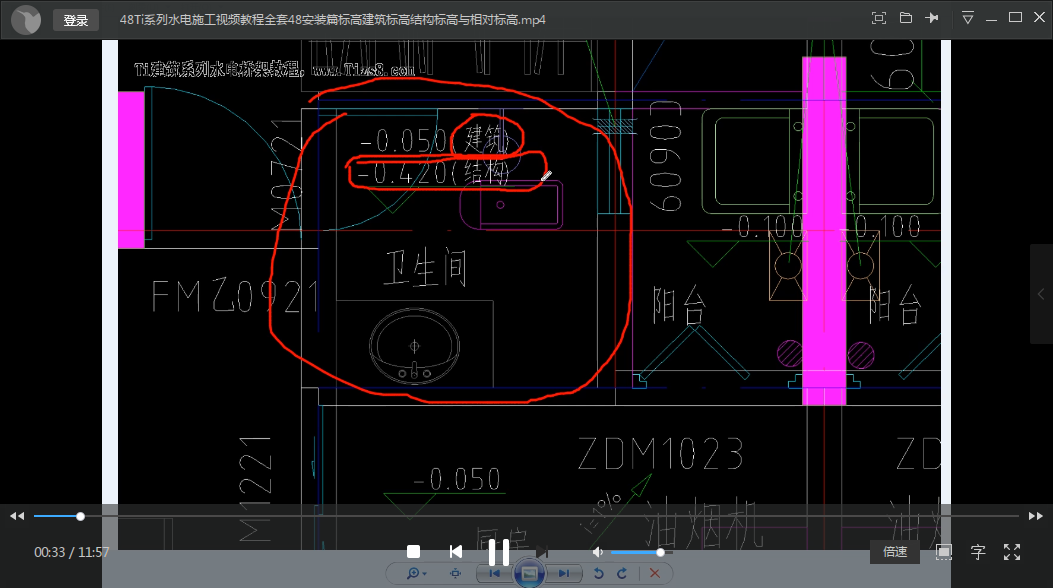Stop the video with the square button
Screen dimensions: 1053x588
pos(413,552)
